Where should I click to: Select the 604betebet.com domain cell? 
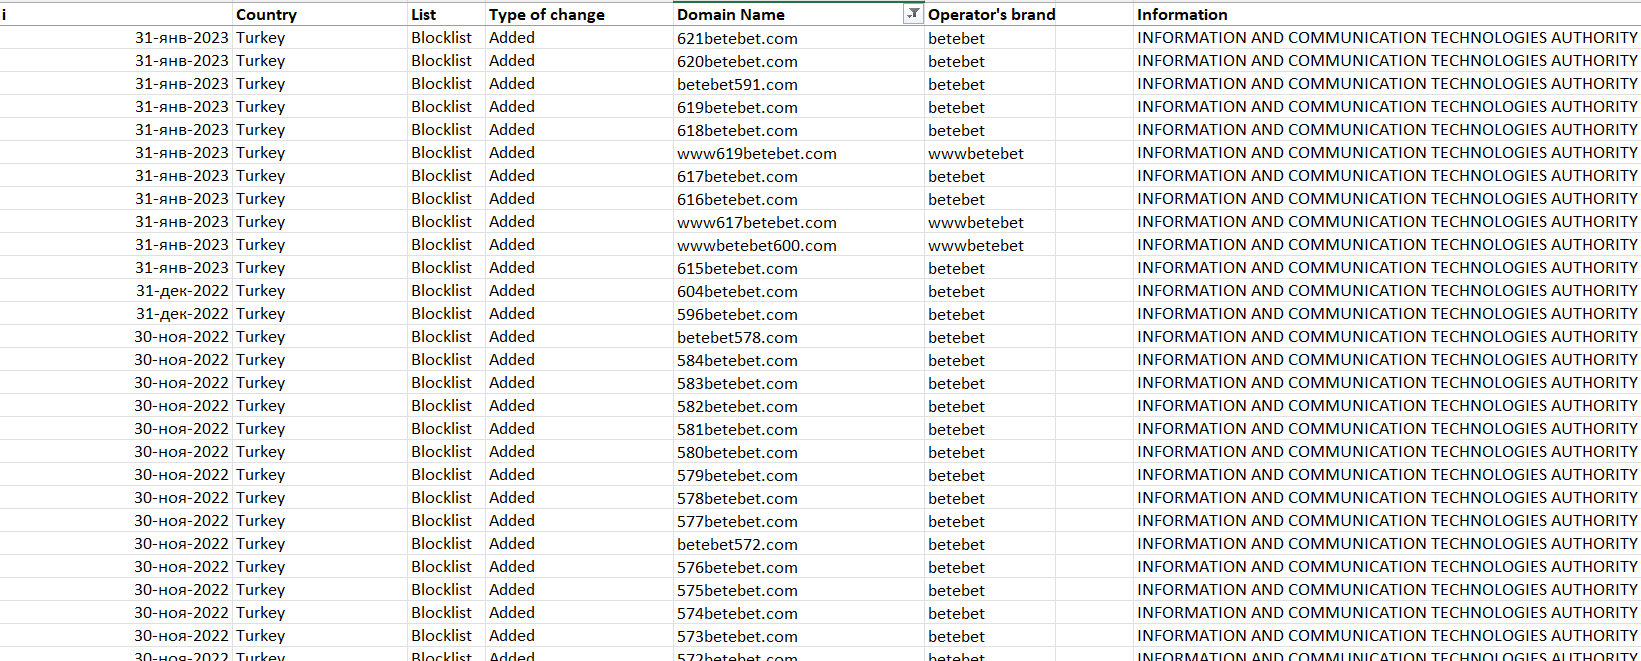point(737,292)
